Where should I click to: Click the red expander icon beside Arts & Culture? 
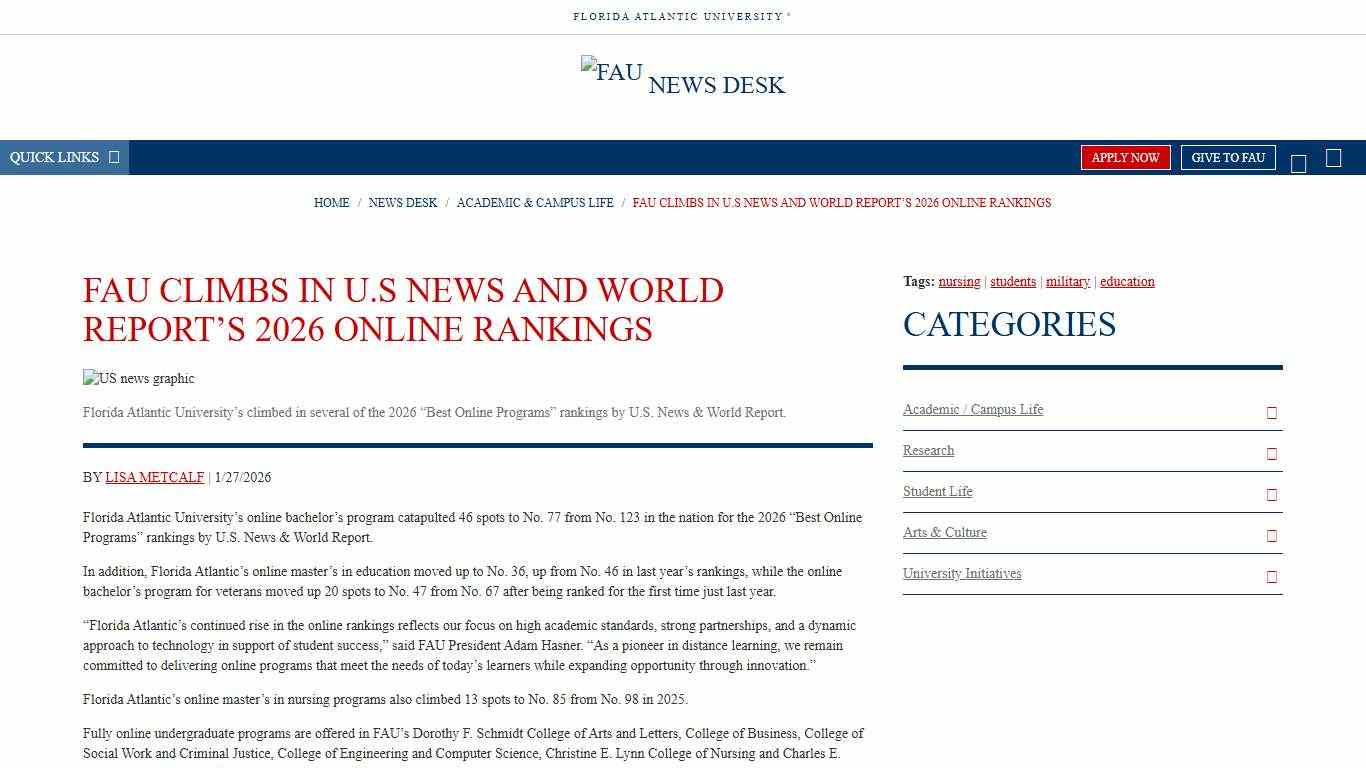(1271, 536)
